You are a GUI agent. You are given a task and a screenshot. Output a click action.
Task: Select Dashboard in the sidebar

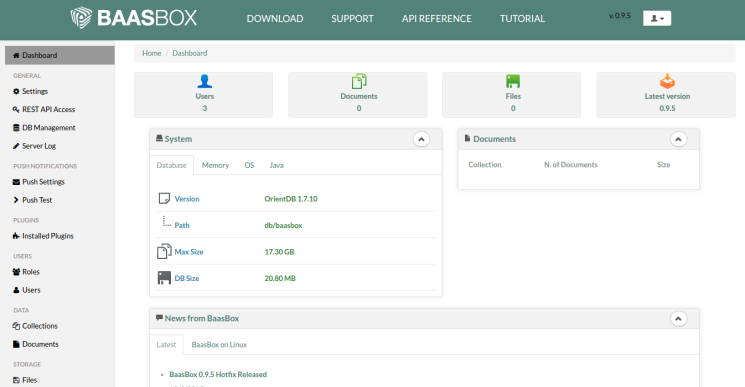(x=59, y=55)
